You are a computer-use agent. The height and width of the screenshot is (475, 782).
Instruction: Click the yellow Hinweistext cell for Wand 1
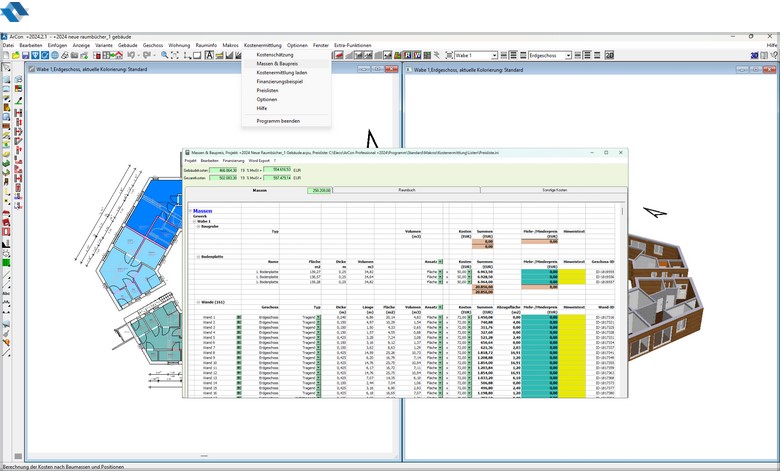[572, 317]
